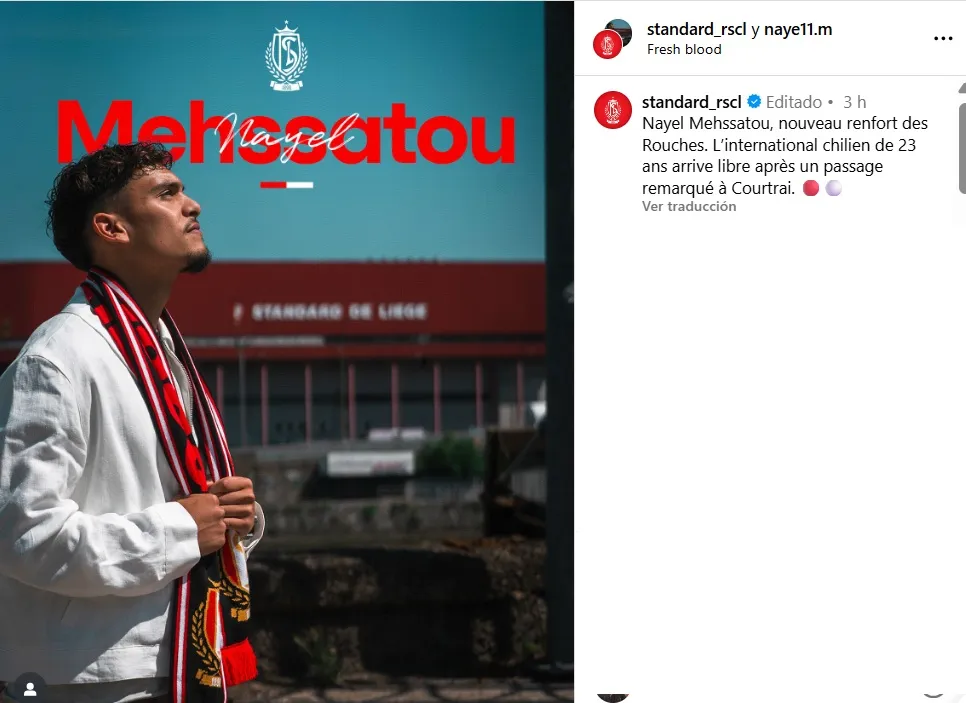Open the three-dot more options menu

[943, 38]
